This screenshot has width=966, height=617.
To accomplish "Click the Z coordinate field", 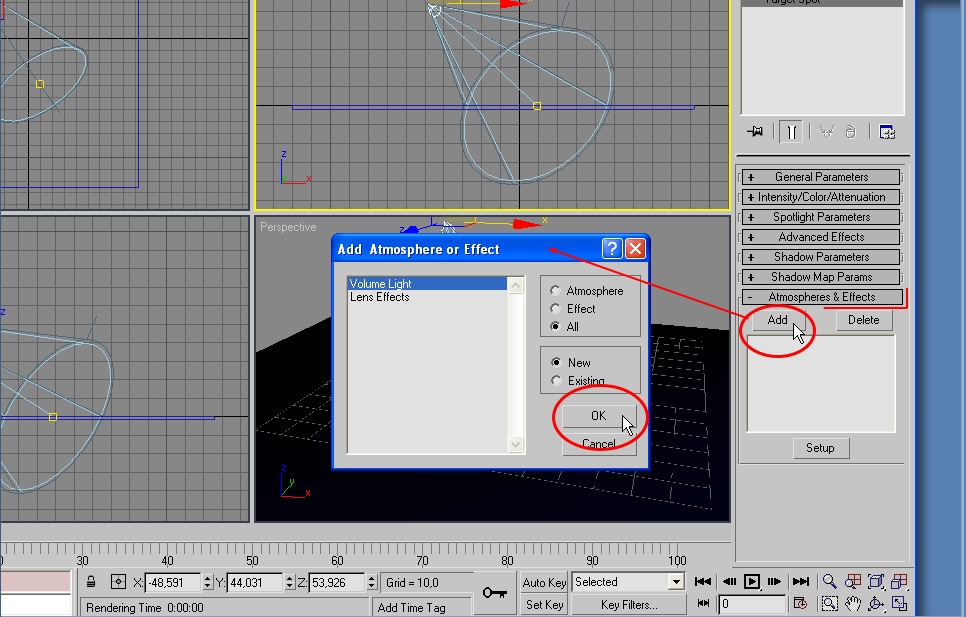I will 337,582.
